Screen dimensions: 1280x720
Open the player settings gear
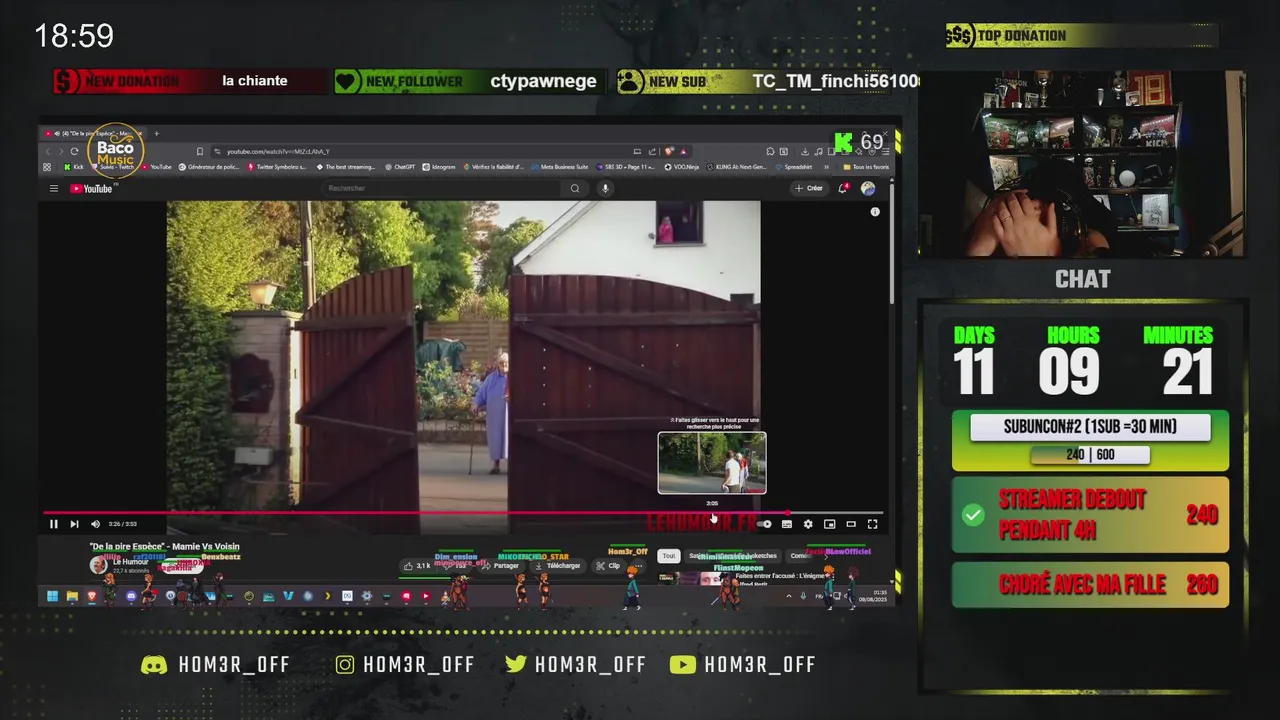(x=808, y=524)
